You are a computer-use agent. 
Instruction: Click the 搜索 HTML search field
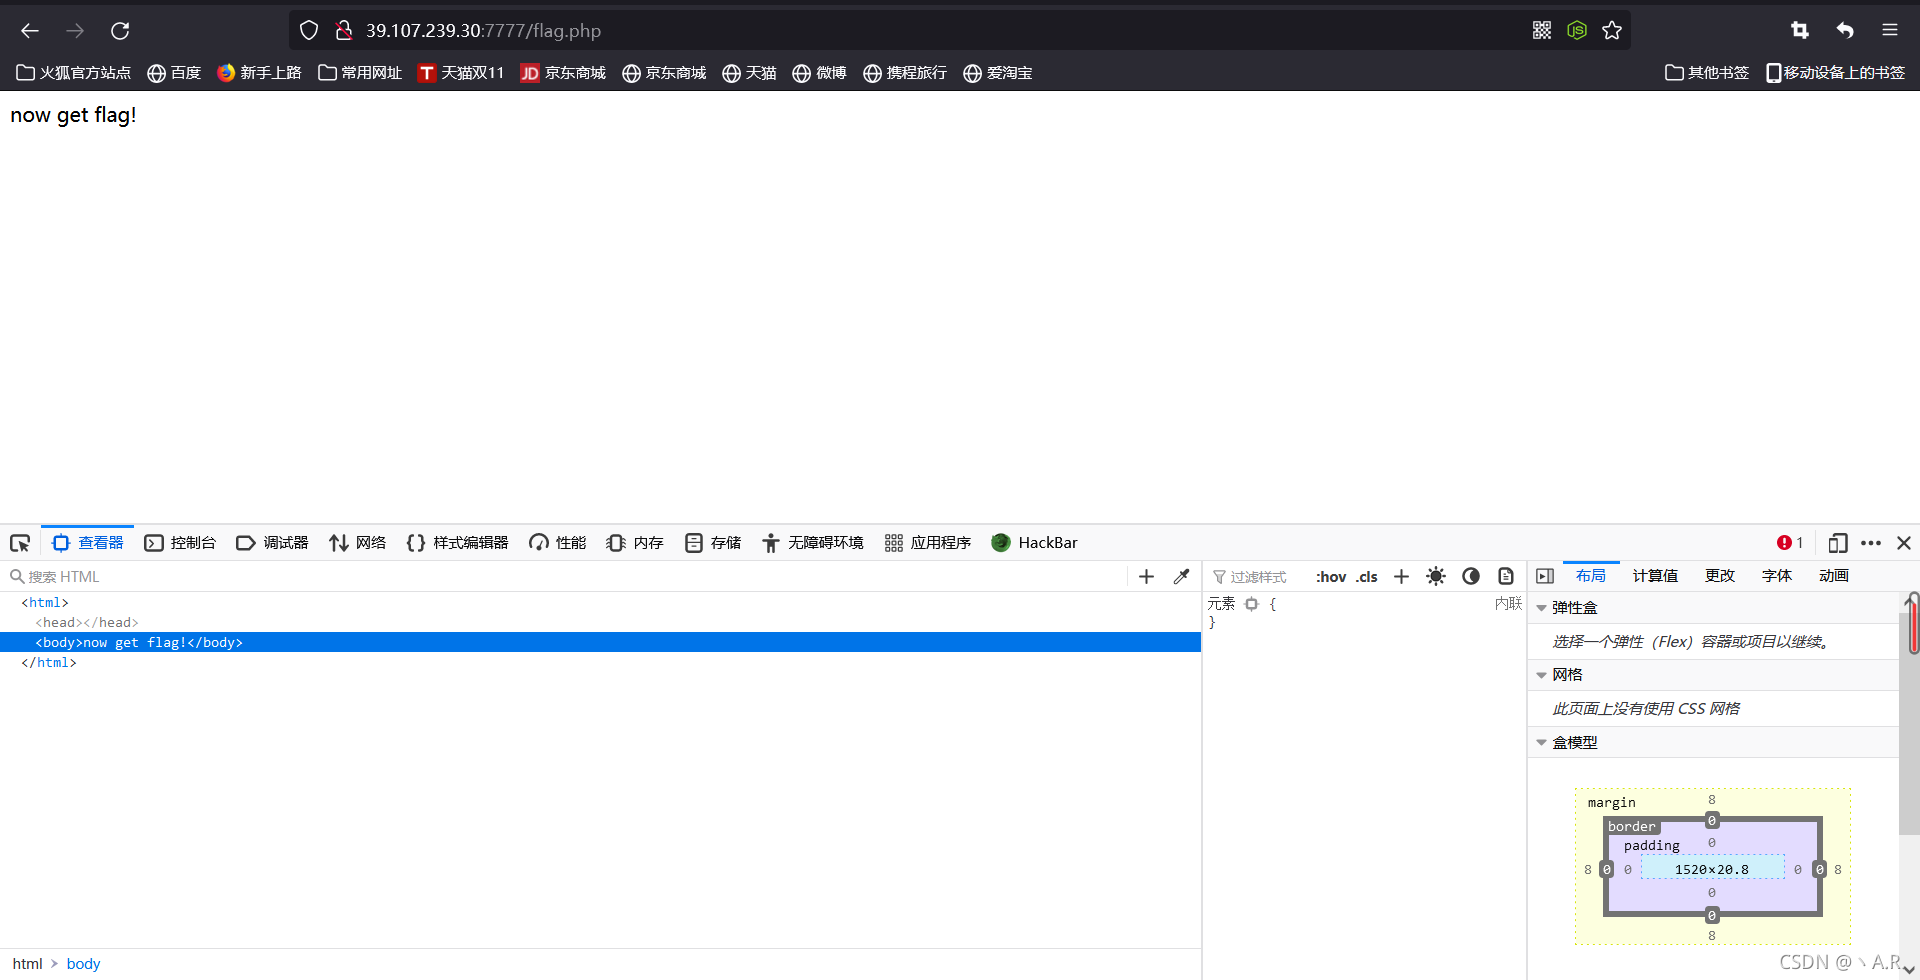[x=565, y=577]
